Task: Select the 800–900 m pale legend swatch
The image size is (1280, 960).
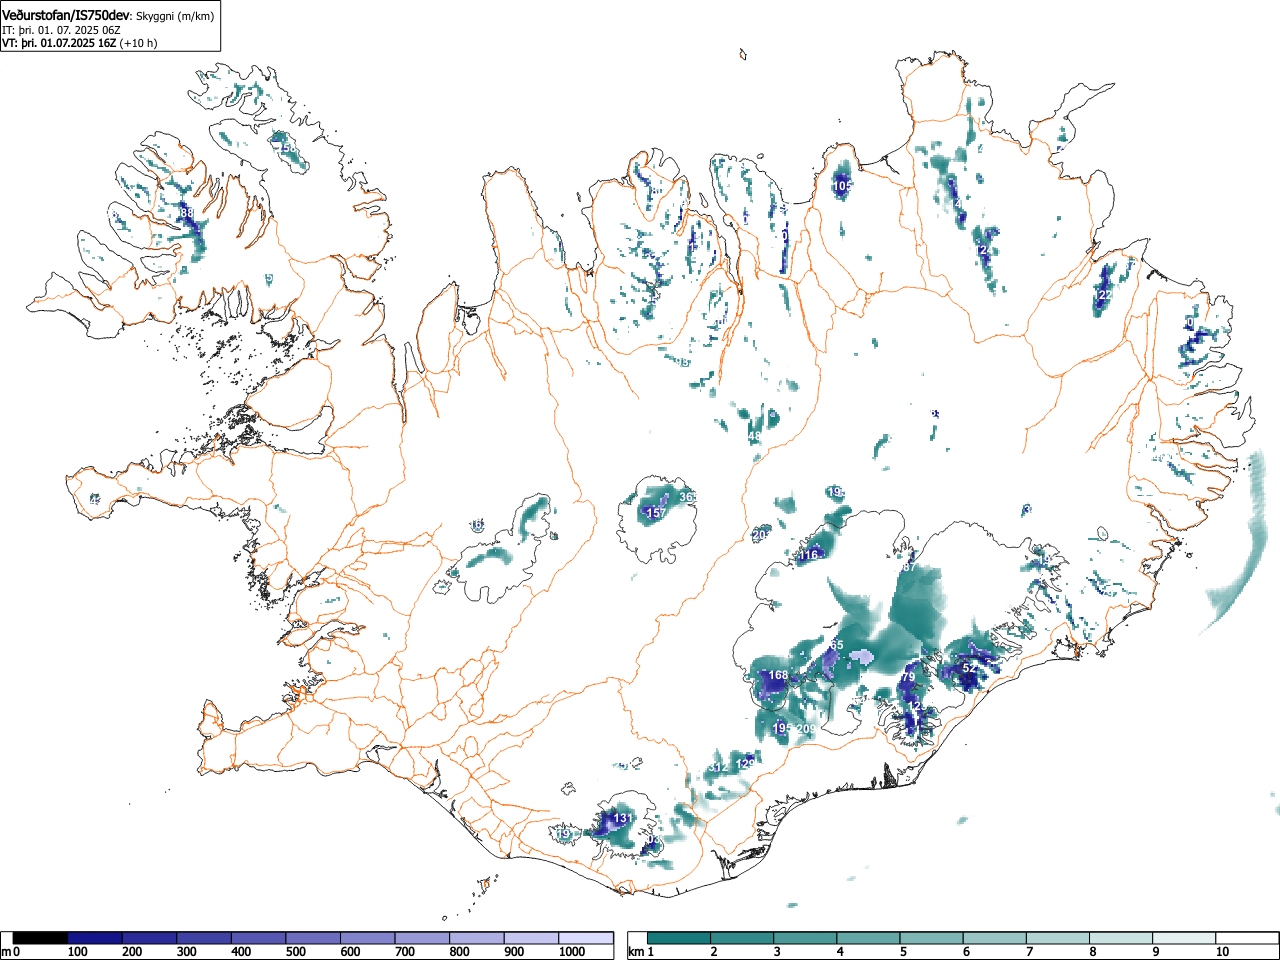Action: [x=477, y=938]
